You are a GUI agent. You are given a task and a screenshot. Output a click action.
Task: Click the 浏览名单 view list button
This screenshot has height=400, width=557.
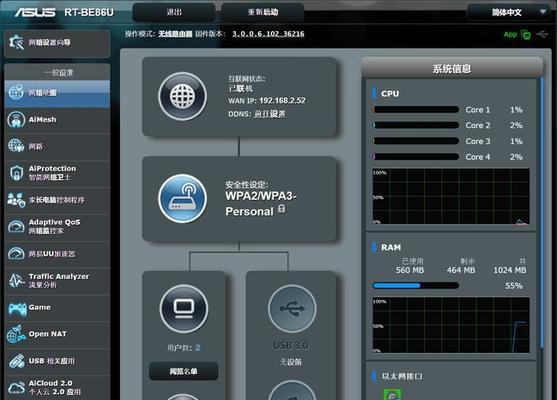[x=184, y=371]
